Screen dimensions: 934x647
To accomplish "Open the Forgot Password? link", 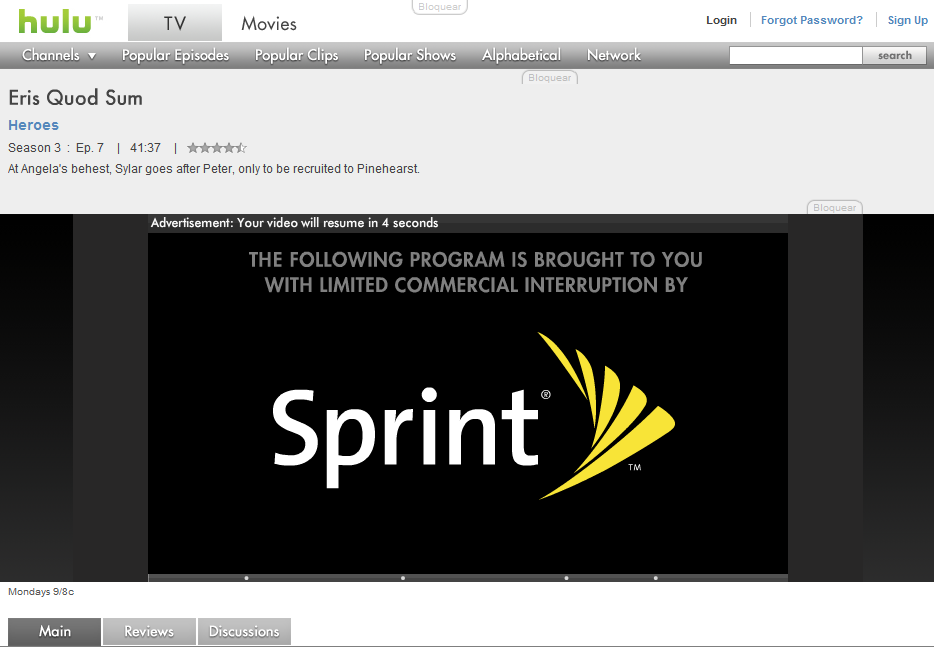I will 811,20.
